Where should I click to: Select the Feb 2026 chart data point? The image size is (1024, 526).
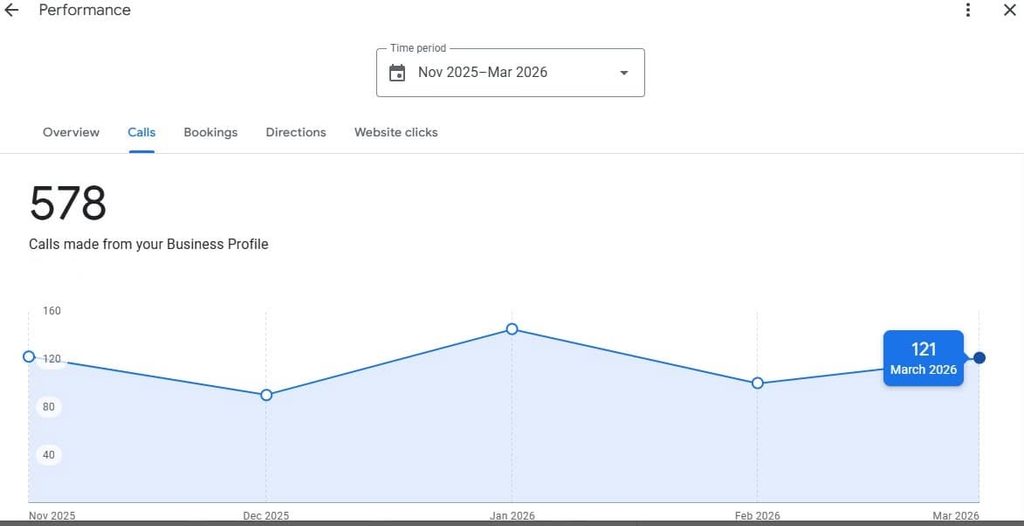pyautogui.click(x=758, y=383)
